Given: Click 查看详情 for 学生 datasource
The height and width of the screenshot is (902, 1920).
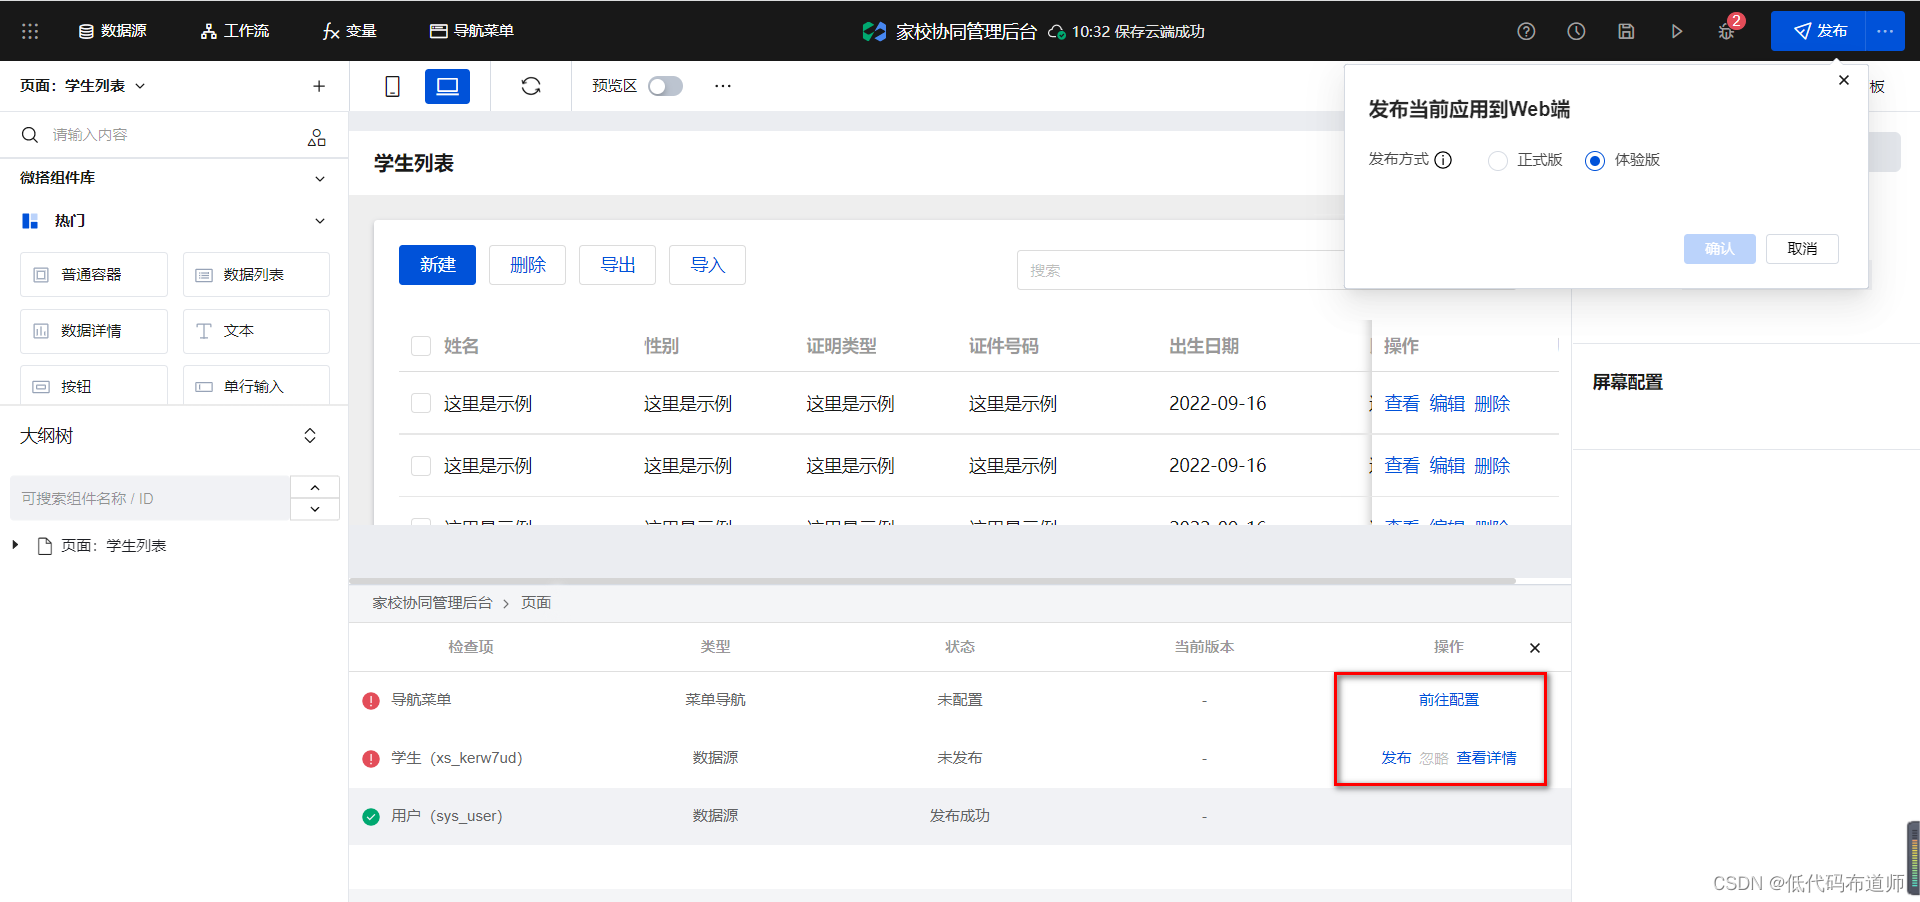Looking at the screenshot, I should point(1486,758).
